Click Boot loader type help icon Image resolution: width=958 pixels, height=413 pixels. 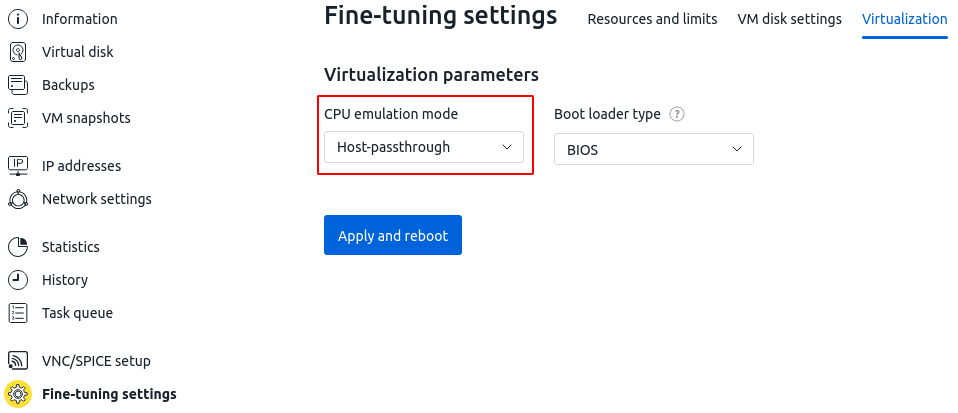(x=677, y=114)
